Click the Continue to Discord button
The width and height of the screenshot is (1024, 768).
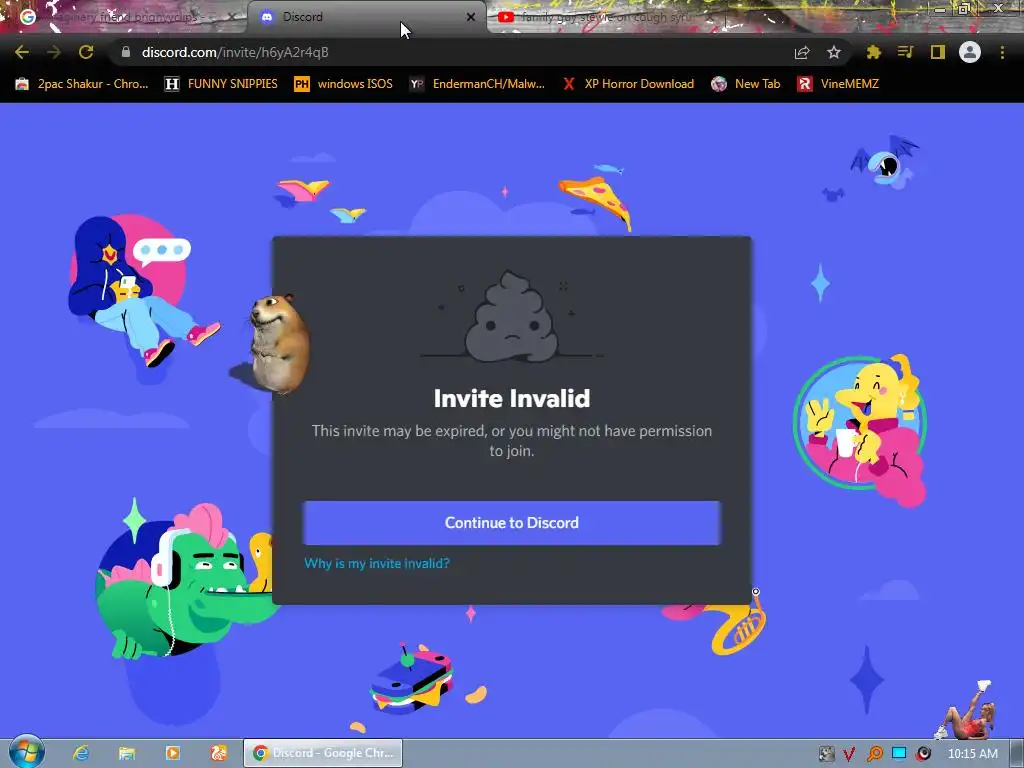coord(511,522)
